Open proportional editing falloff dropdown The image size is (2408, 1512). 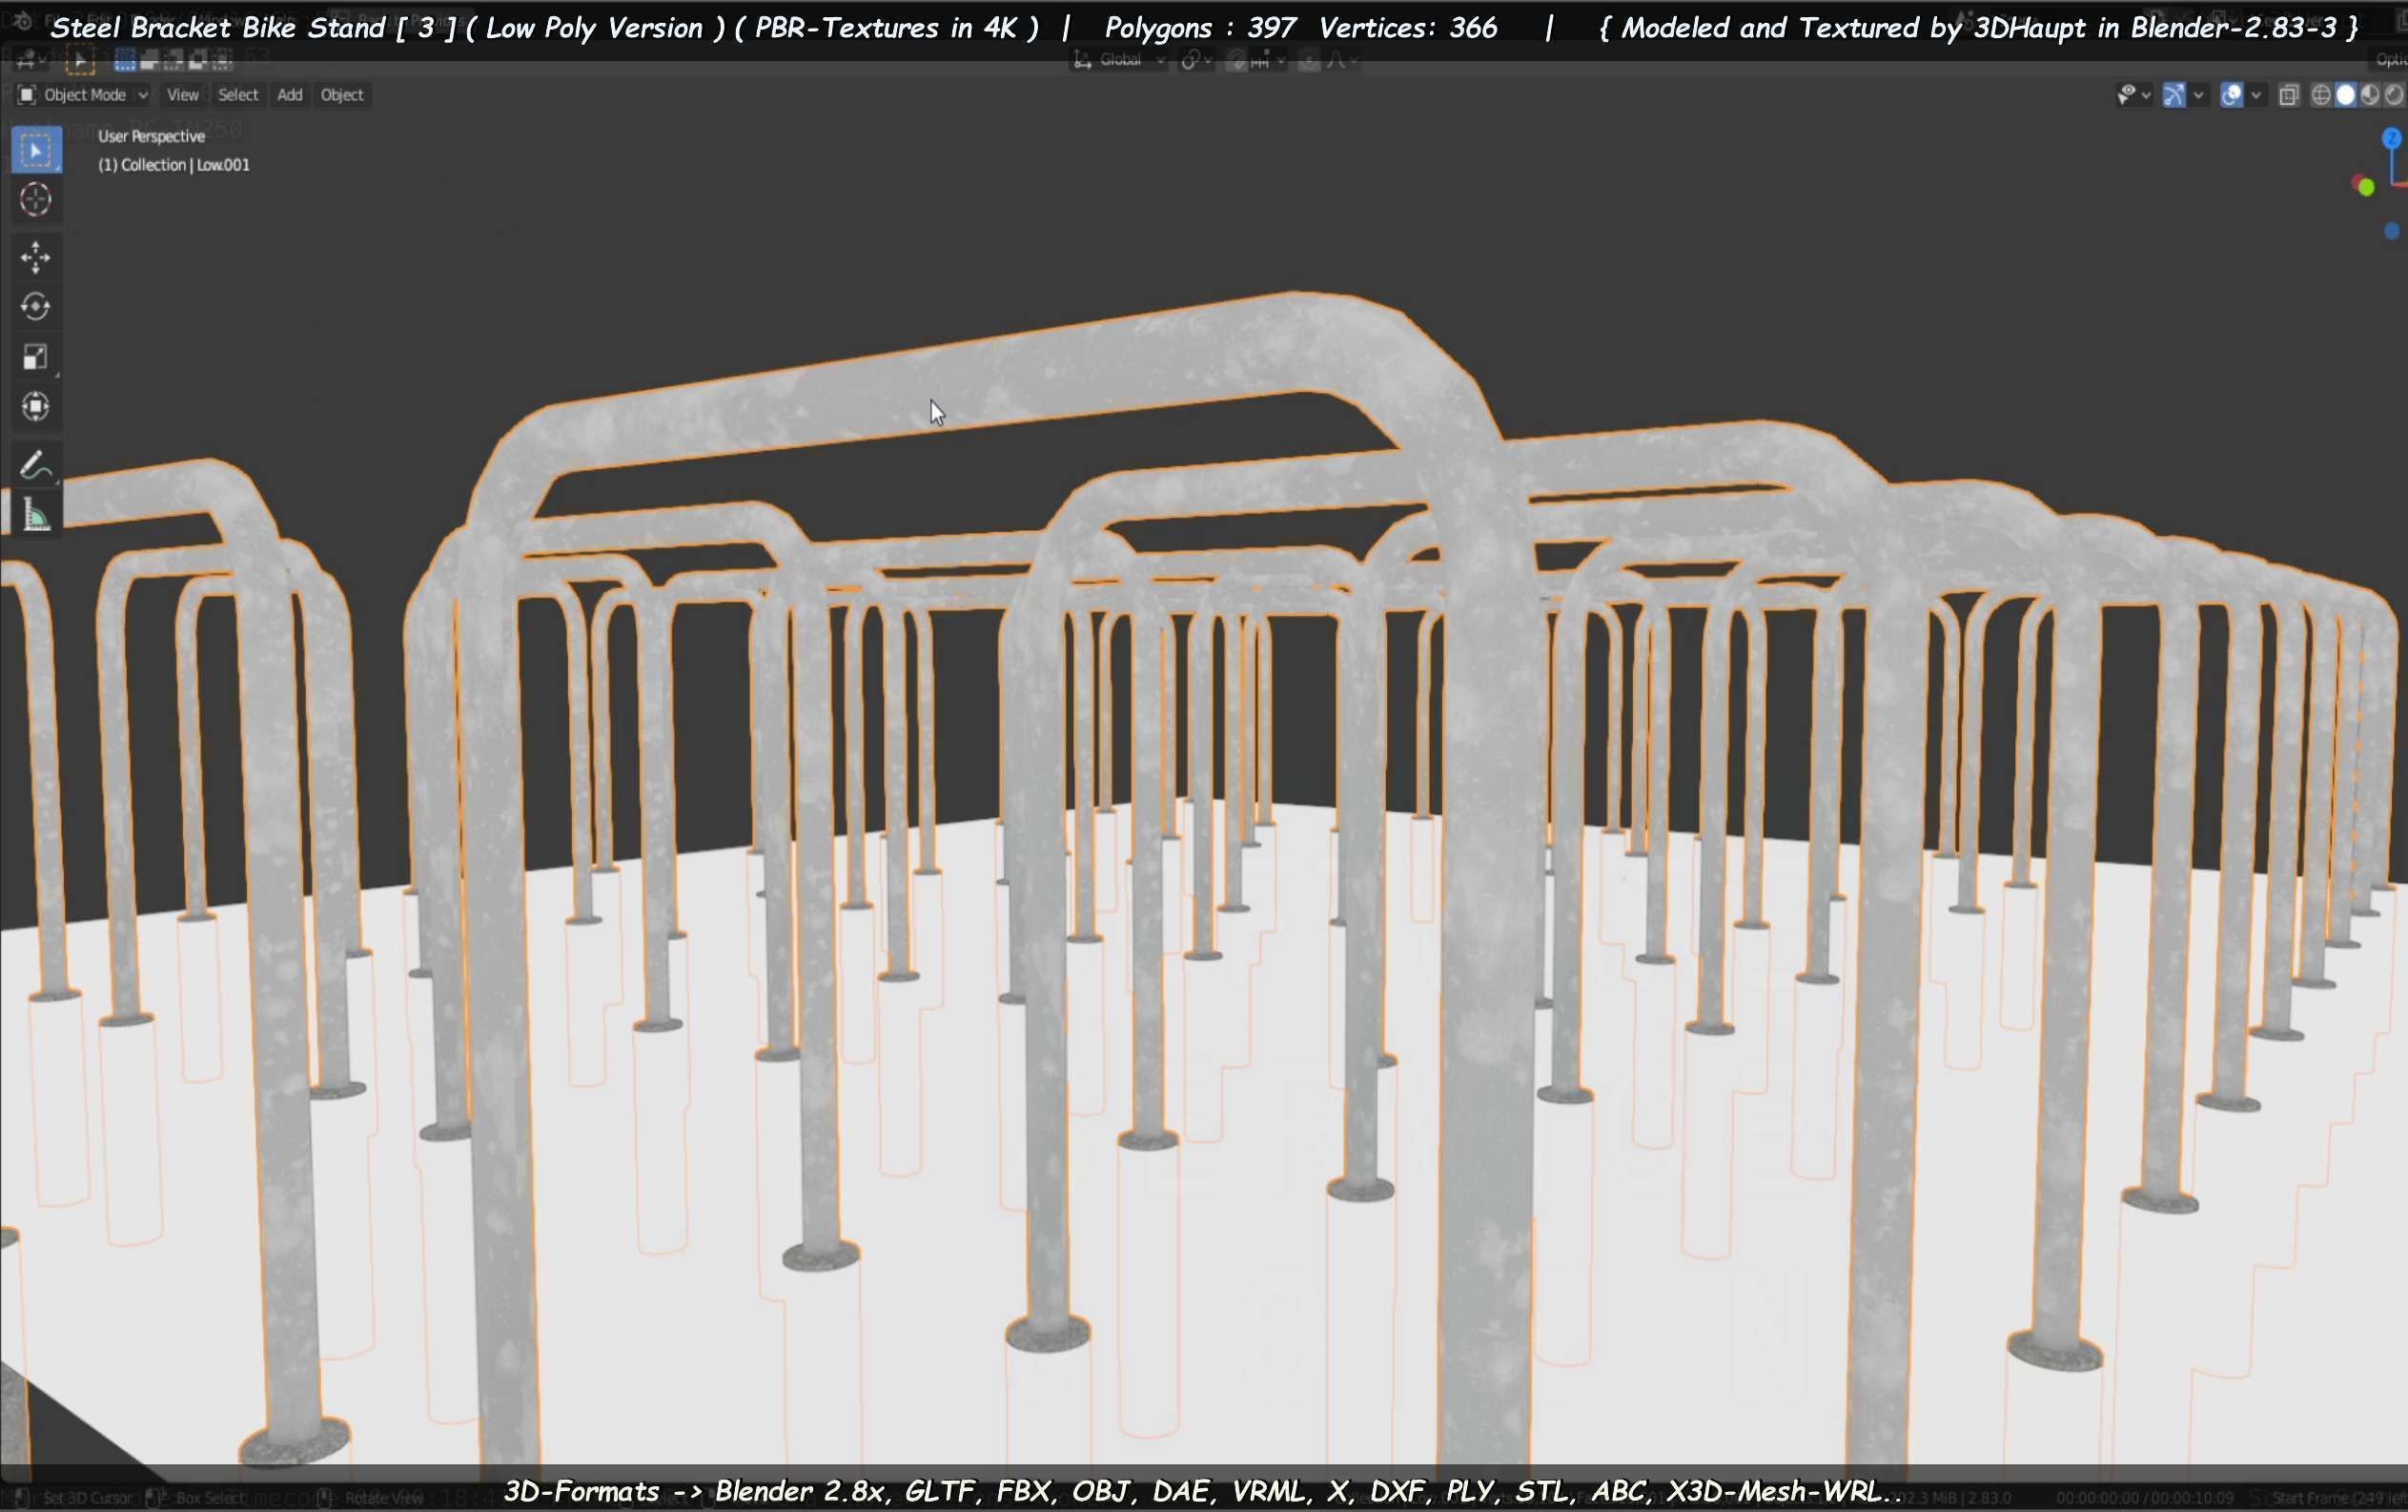1341,61
